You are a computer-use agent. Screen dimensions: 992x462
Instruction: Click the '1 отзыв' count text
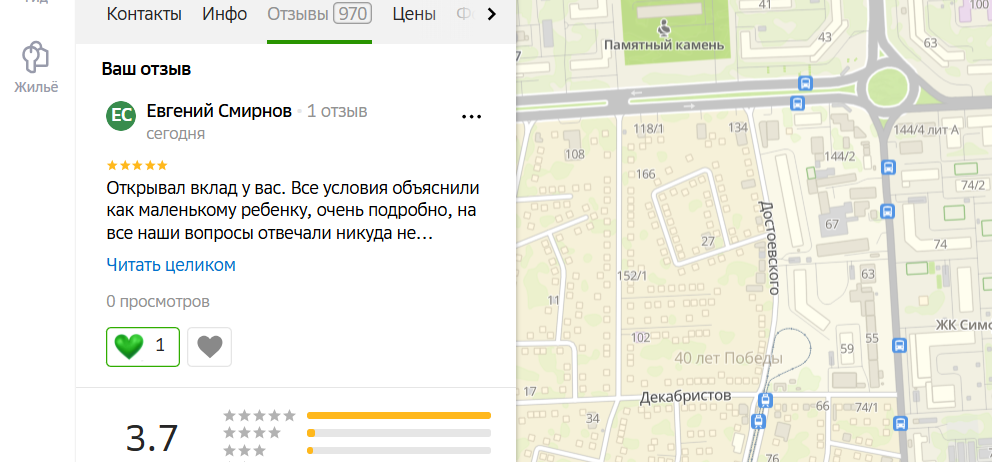click(337, 111)
